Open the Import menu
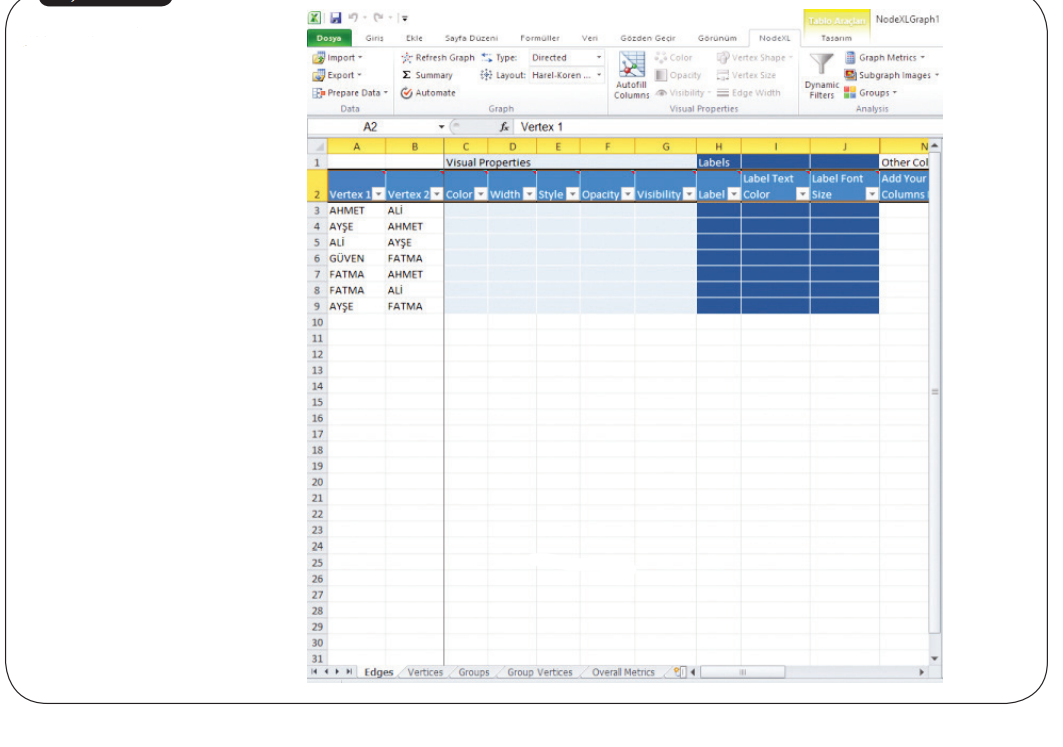 pyautogui.click(x=337, y=58)
